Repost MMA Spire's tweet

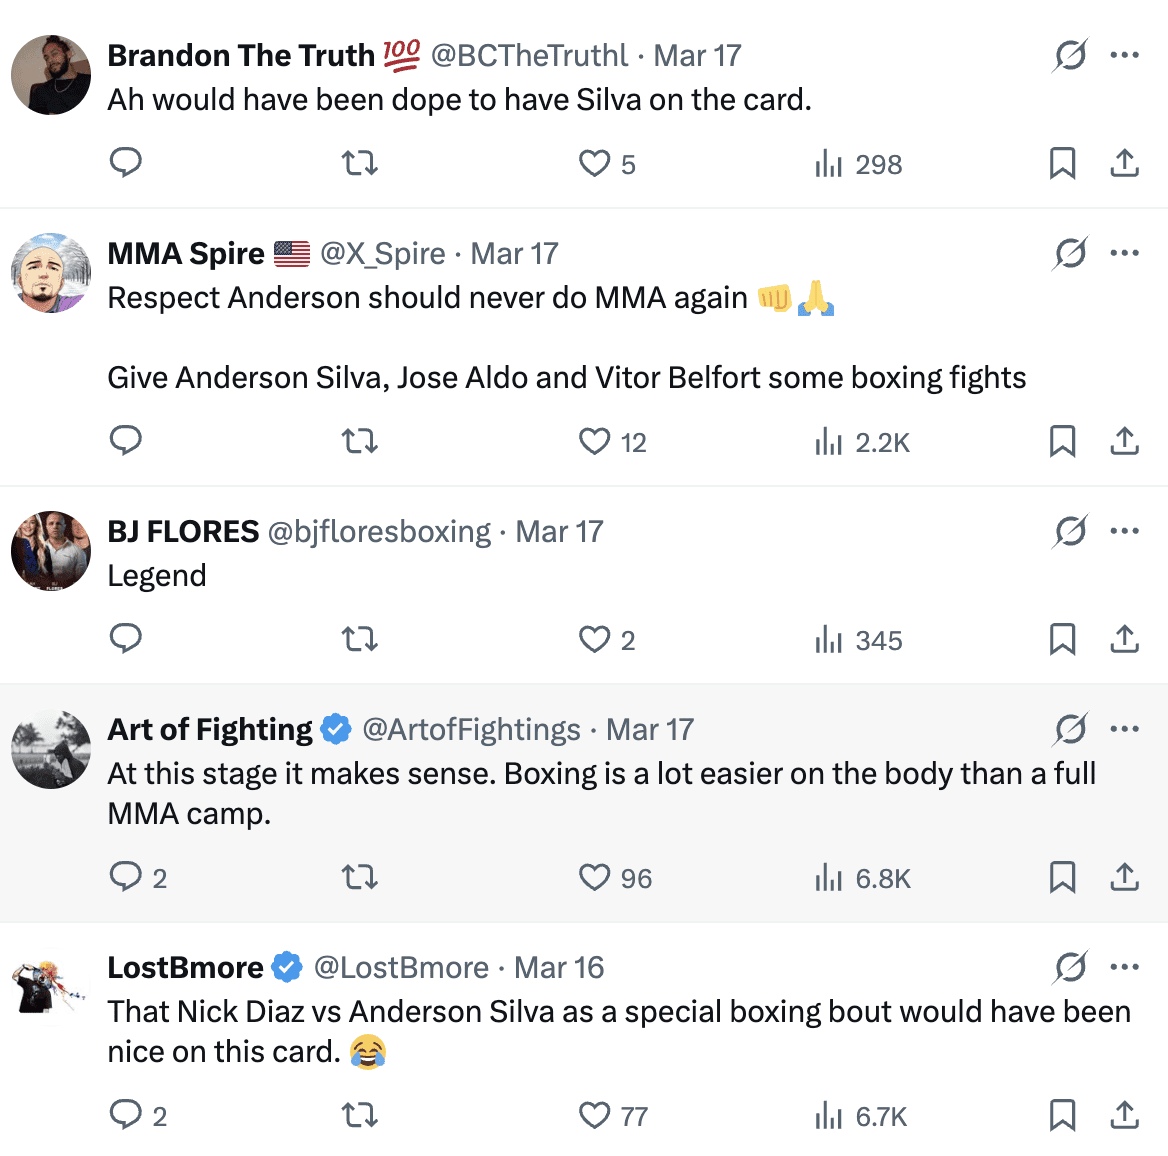tap(360, 441)
